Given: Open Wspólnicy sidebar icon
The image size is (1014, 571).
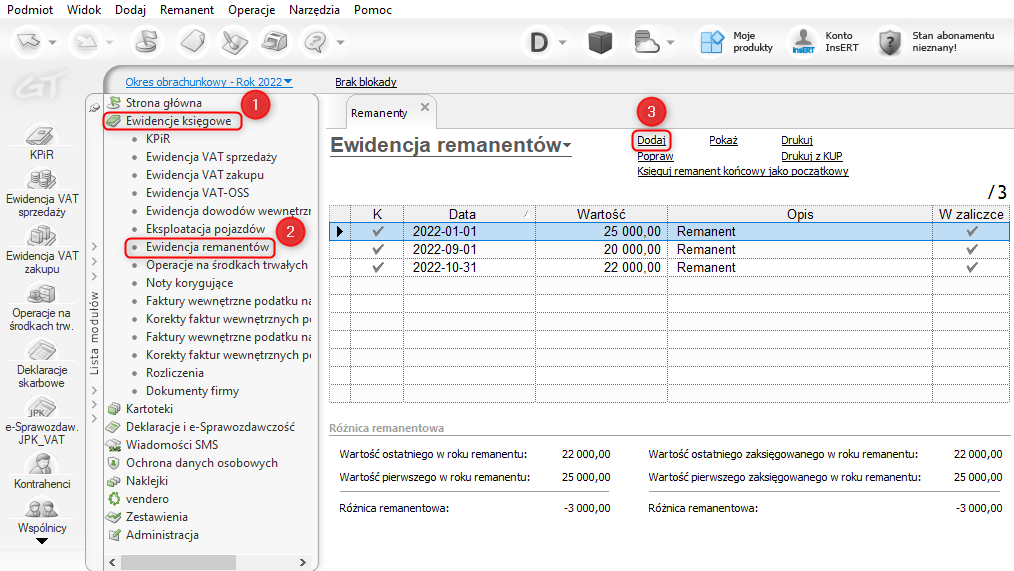Looking at the screenshot, I should (41, 510).
